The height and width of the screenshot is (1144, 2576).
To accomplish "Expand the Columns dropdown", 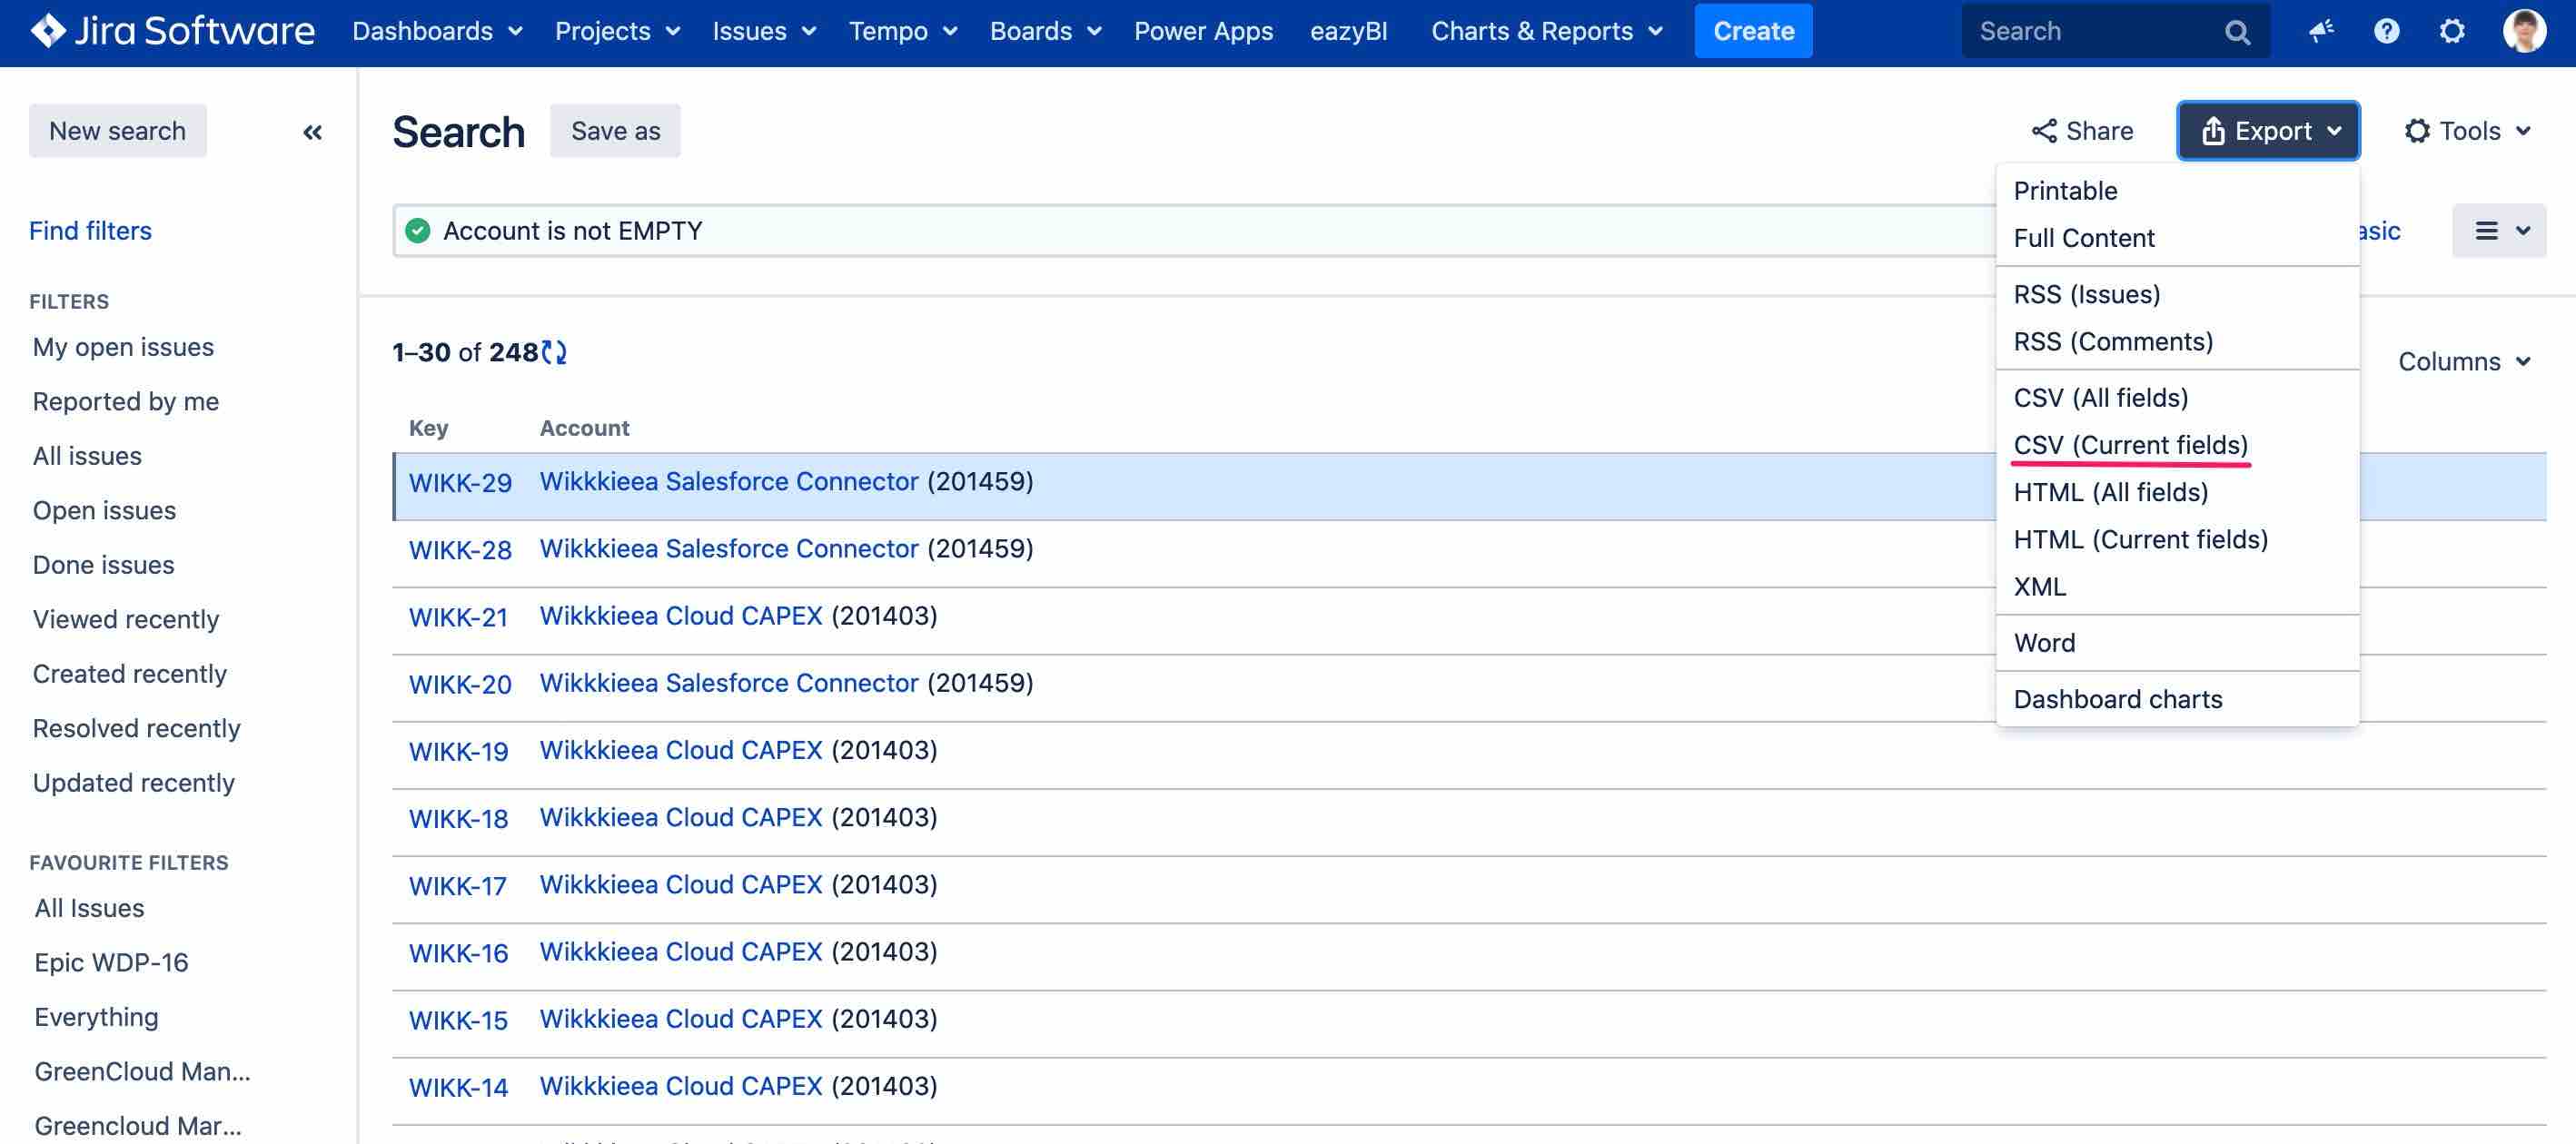I will (x=2464, y=361).
